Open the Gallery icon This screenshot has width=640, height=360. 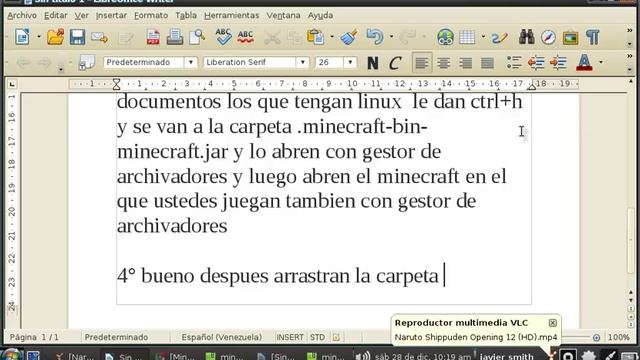pos(571,37)
